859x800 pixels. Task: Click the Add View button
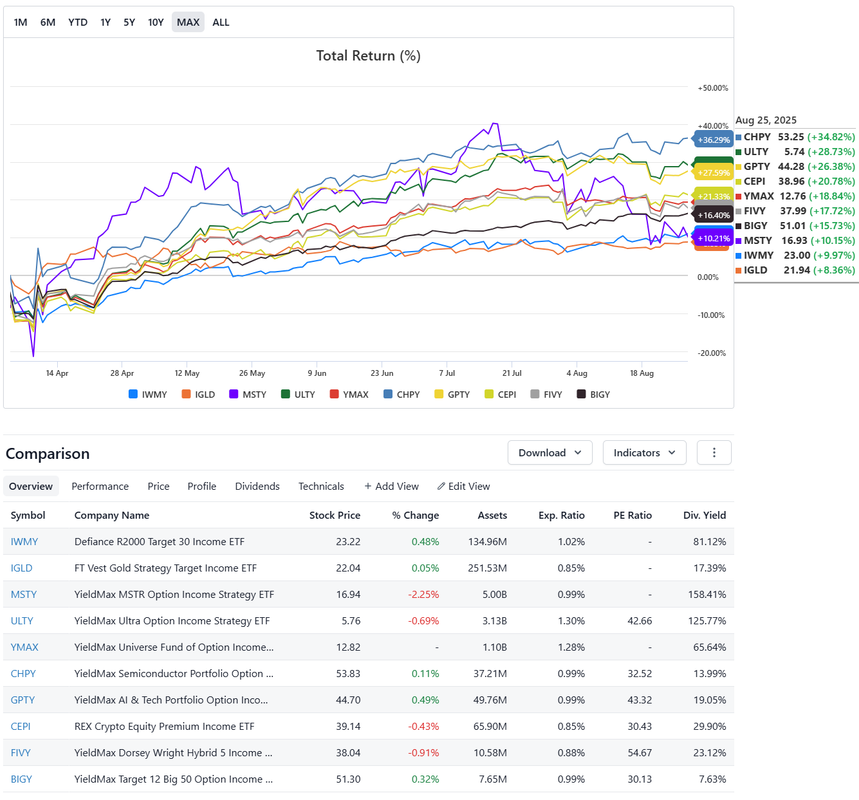click(392, 486)
